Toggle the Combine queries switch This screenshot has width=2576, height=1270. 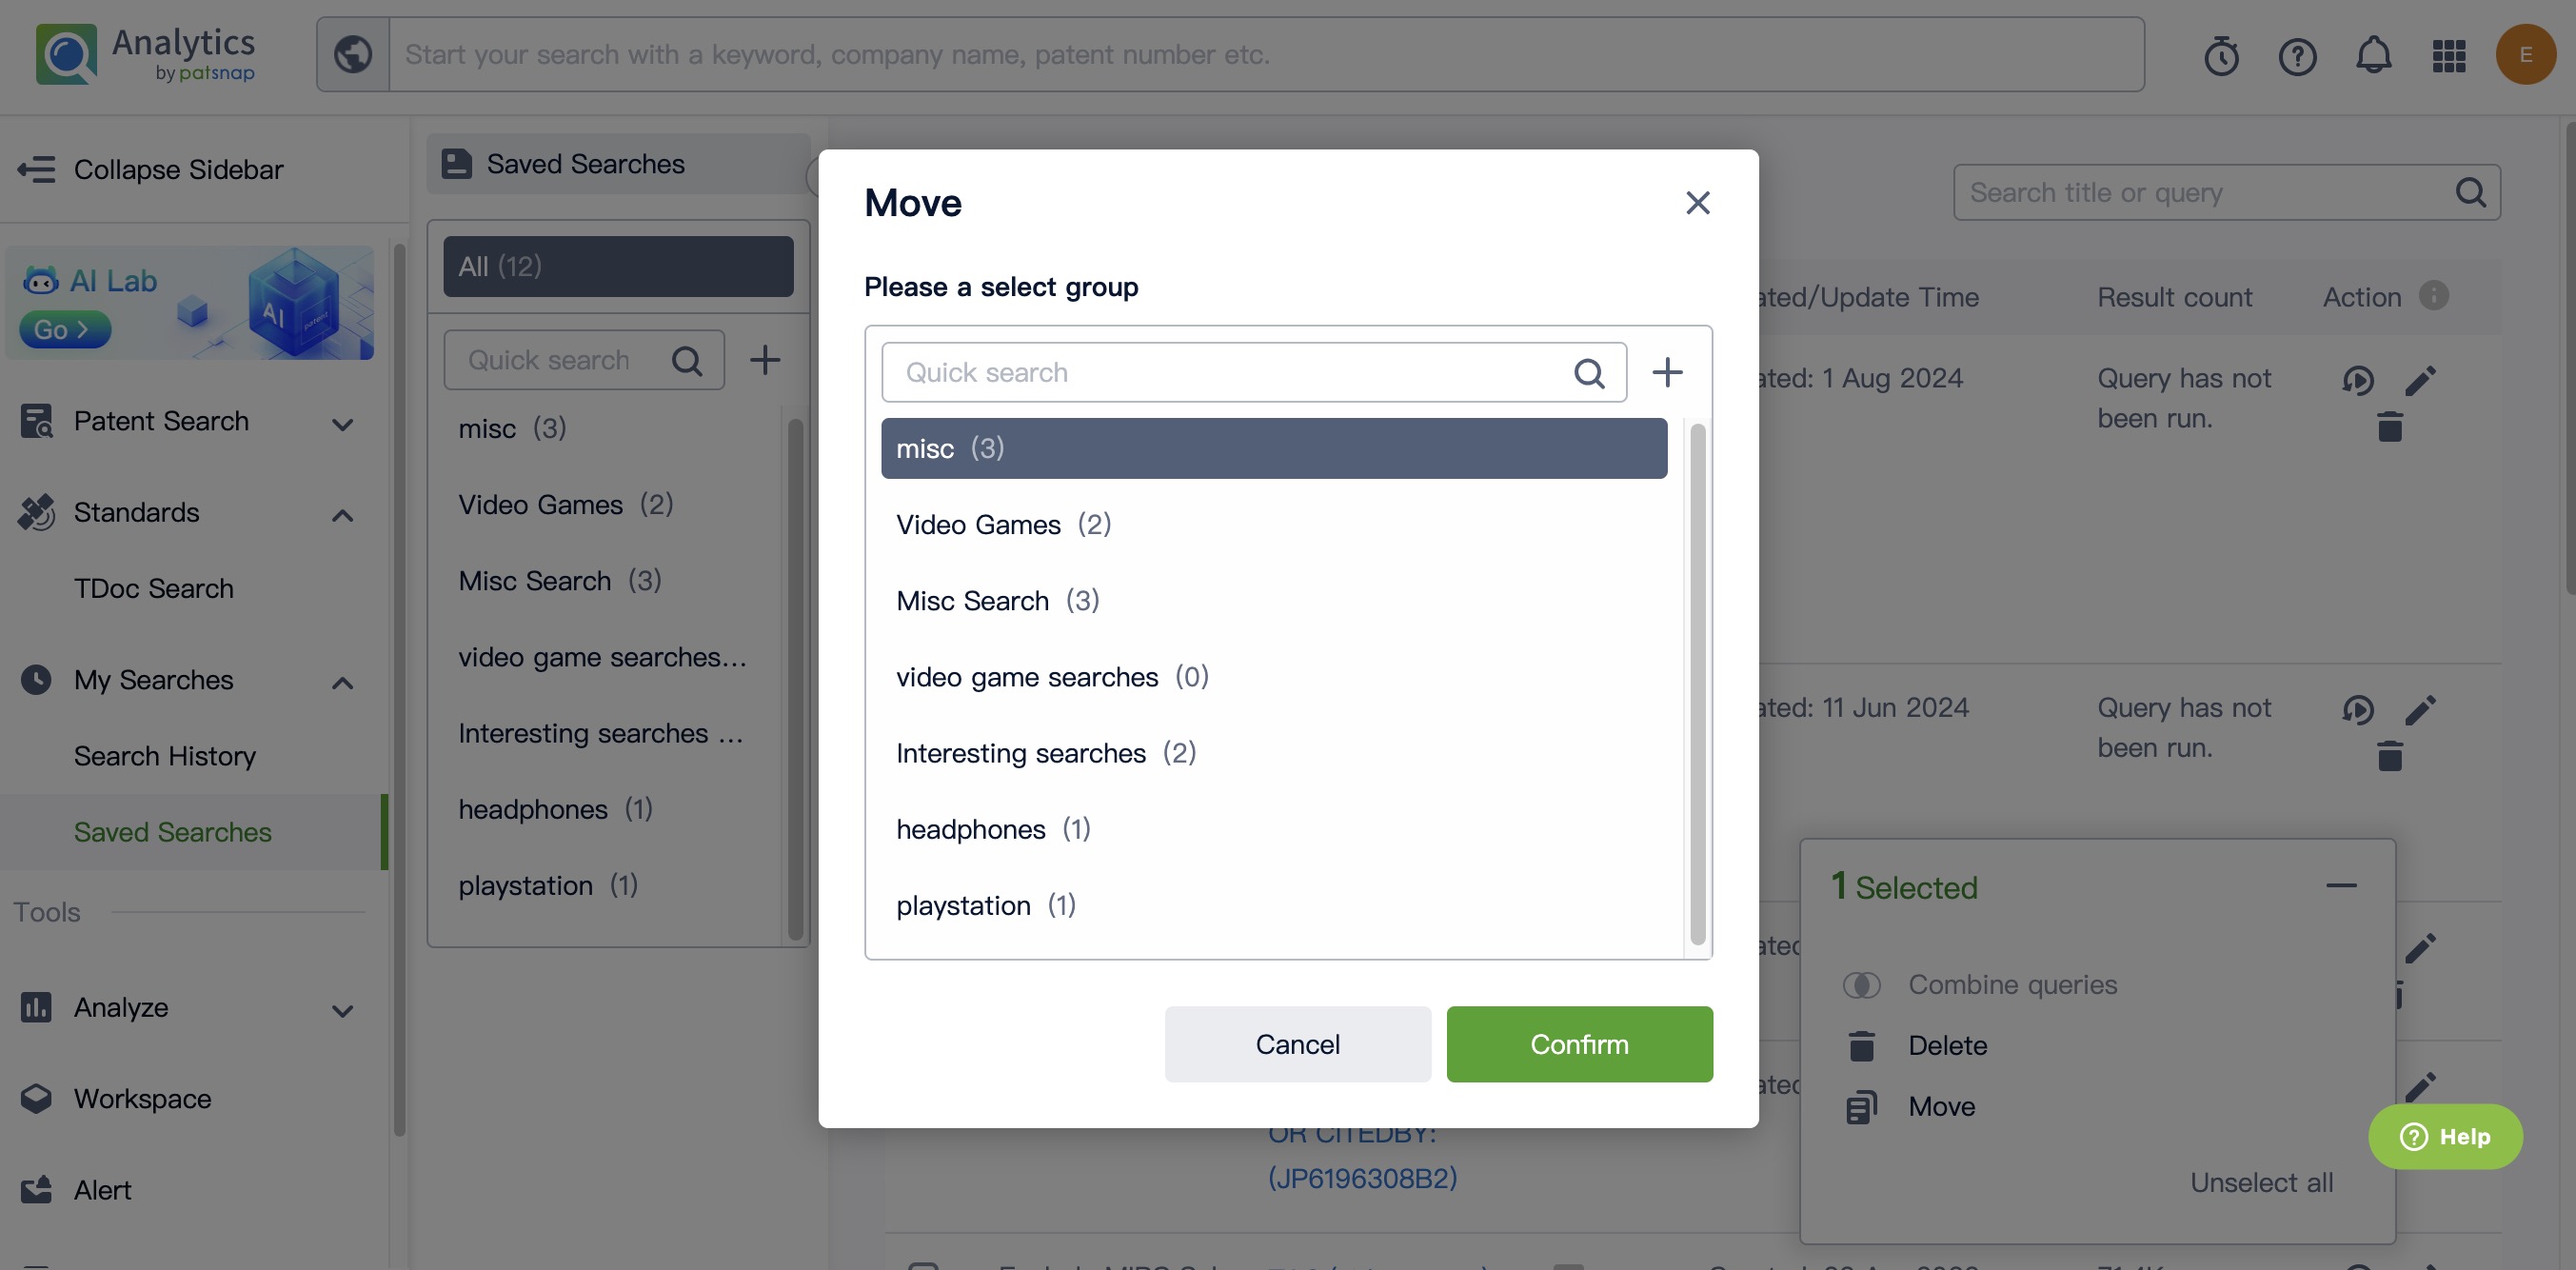tap(1861, 985)
